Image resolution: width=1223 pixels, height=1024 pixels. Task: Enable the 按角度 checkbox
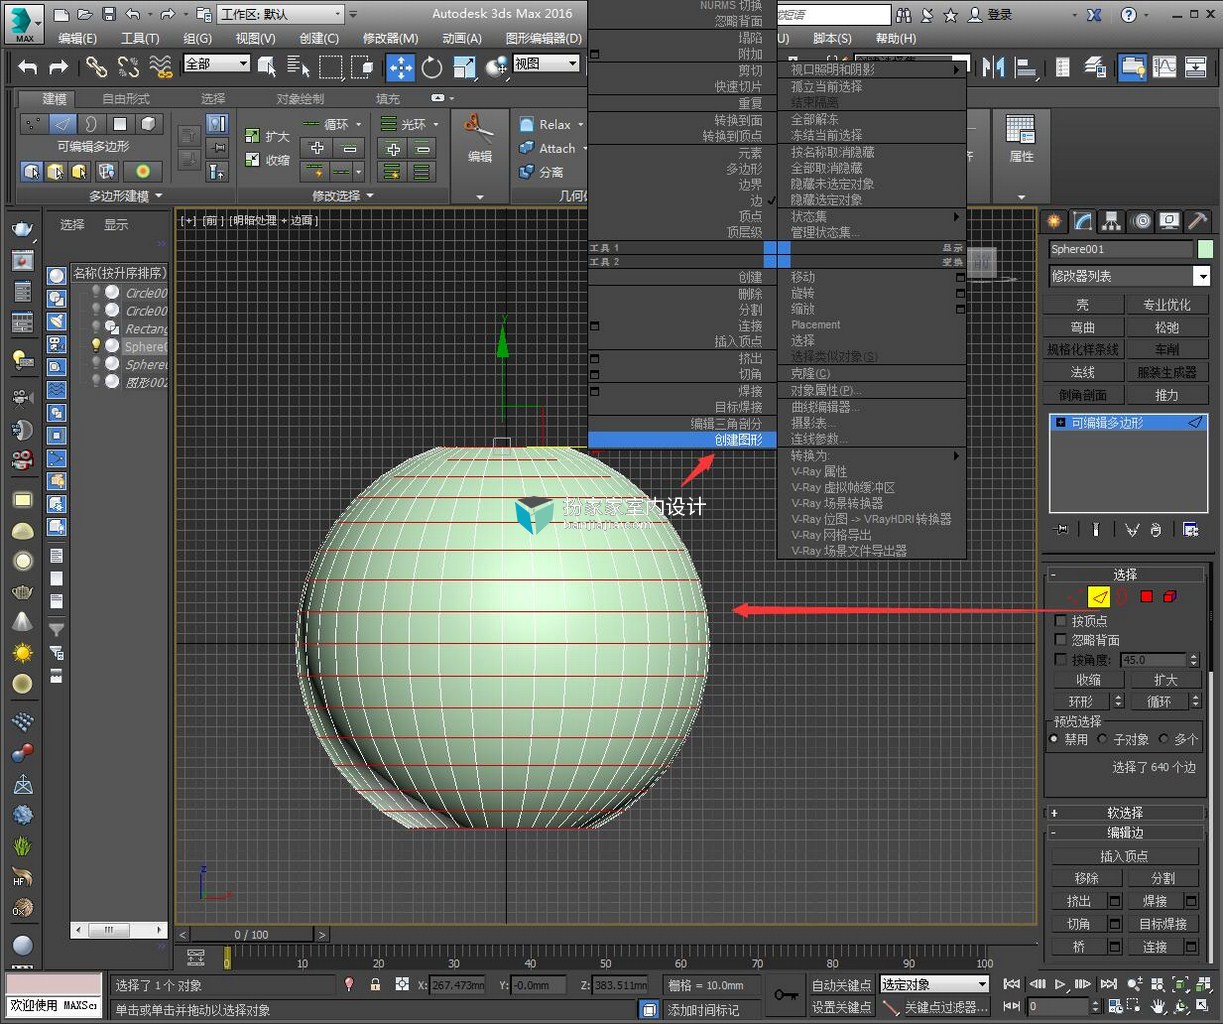pyautogui.click(x=1061, y=659)
